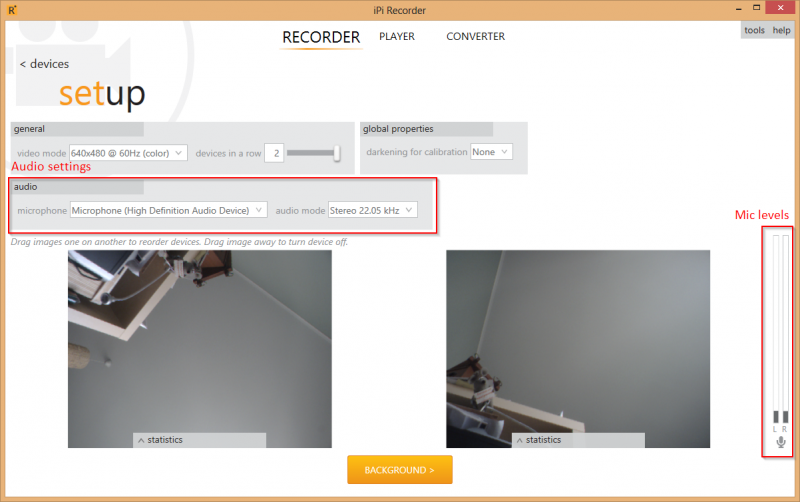Go back to devices page
The width and height of the screenshot is (800, 502).
44,64
